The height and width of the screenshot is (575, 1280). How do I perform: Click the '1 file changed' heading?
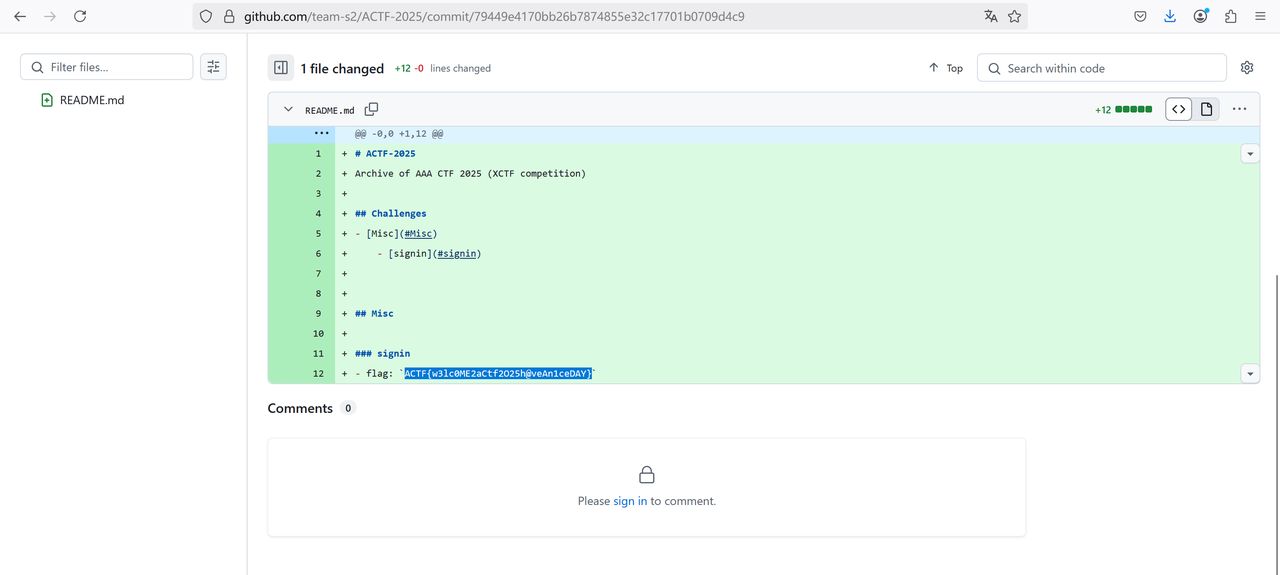(342, 68)
